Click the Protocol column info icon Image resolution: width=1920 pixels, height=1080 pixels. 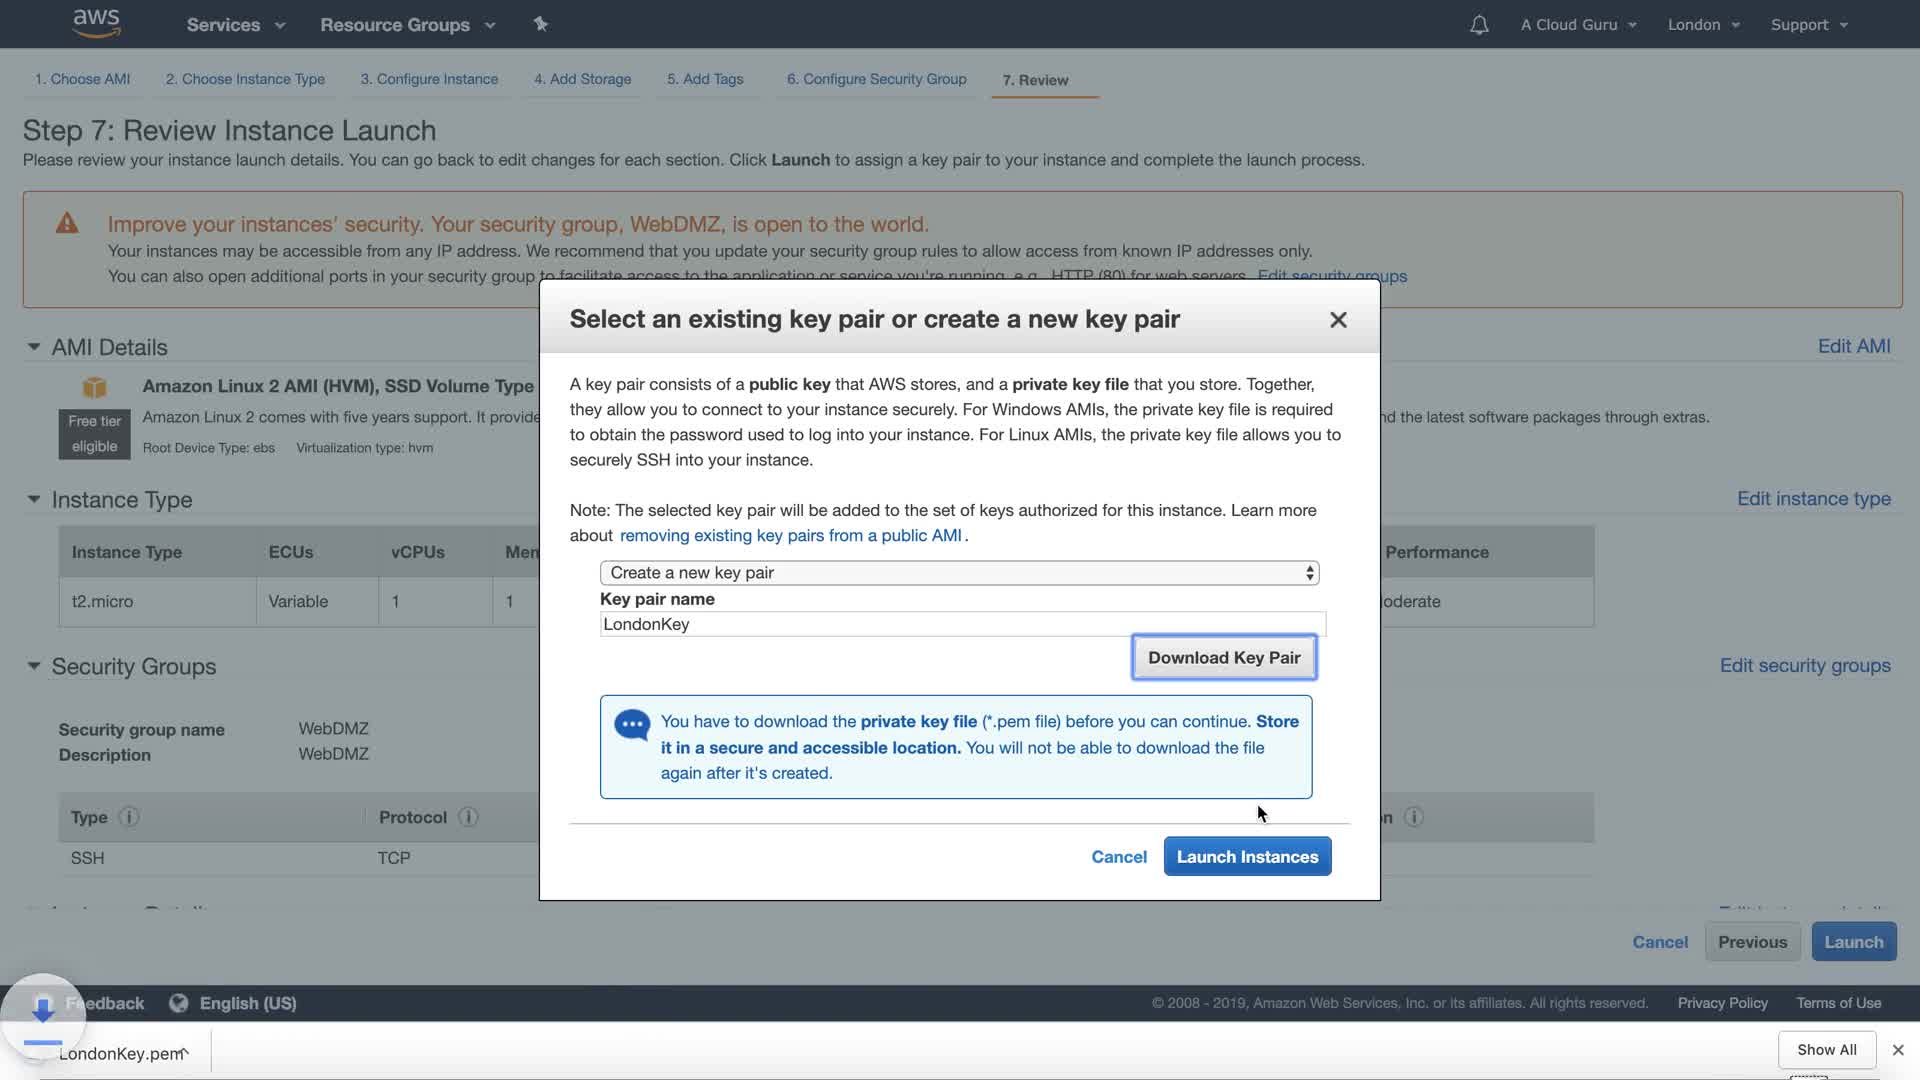coord(468,817)
